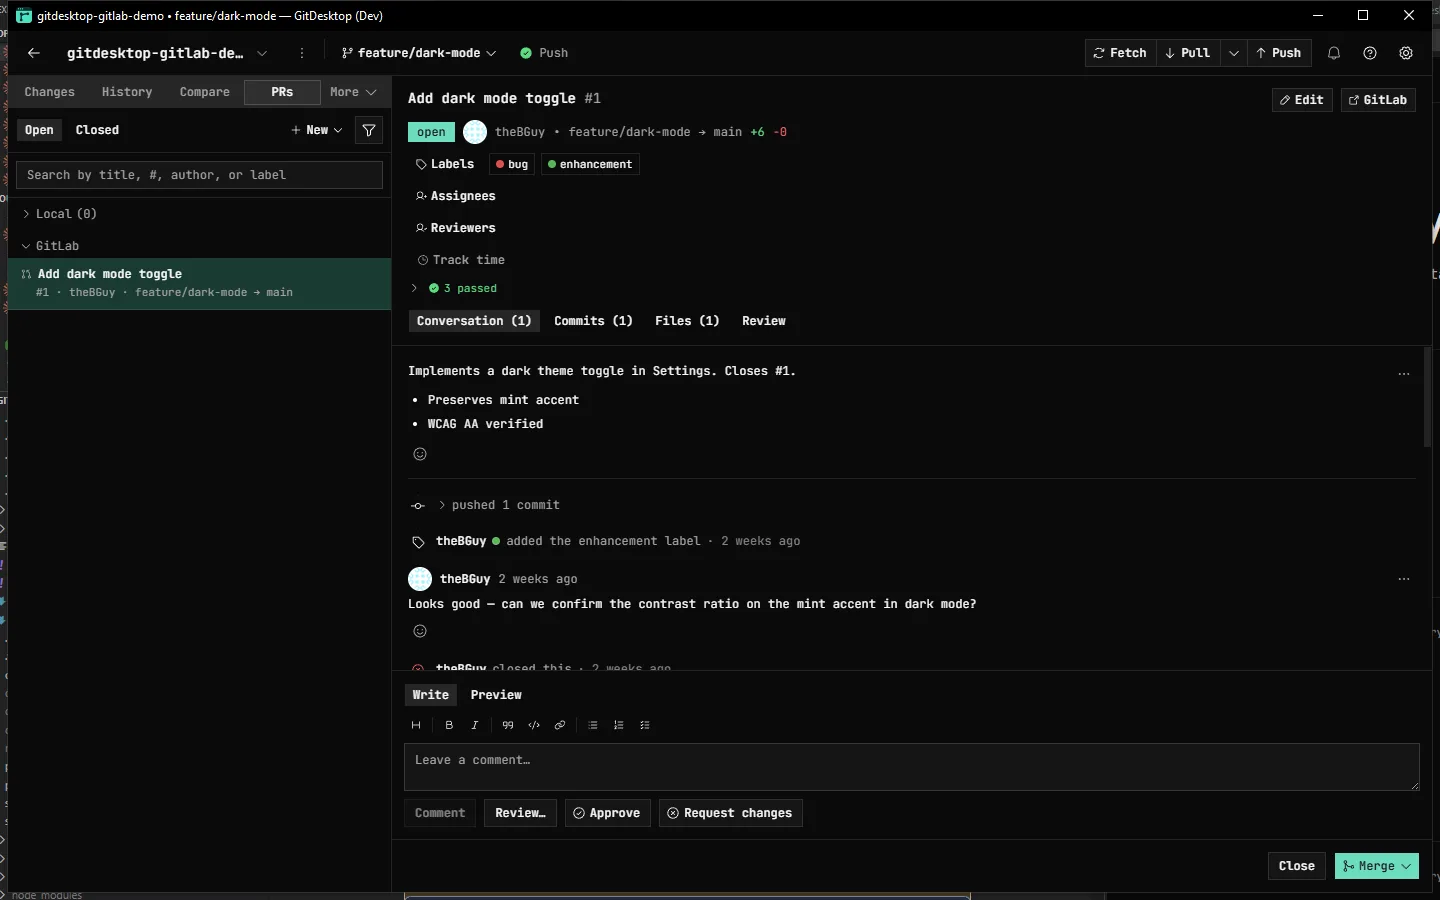The width and height of the screenshot is (1440, 900).
Task: Collapse the GitLab group
Action: (50, 246)
